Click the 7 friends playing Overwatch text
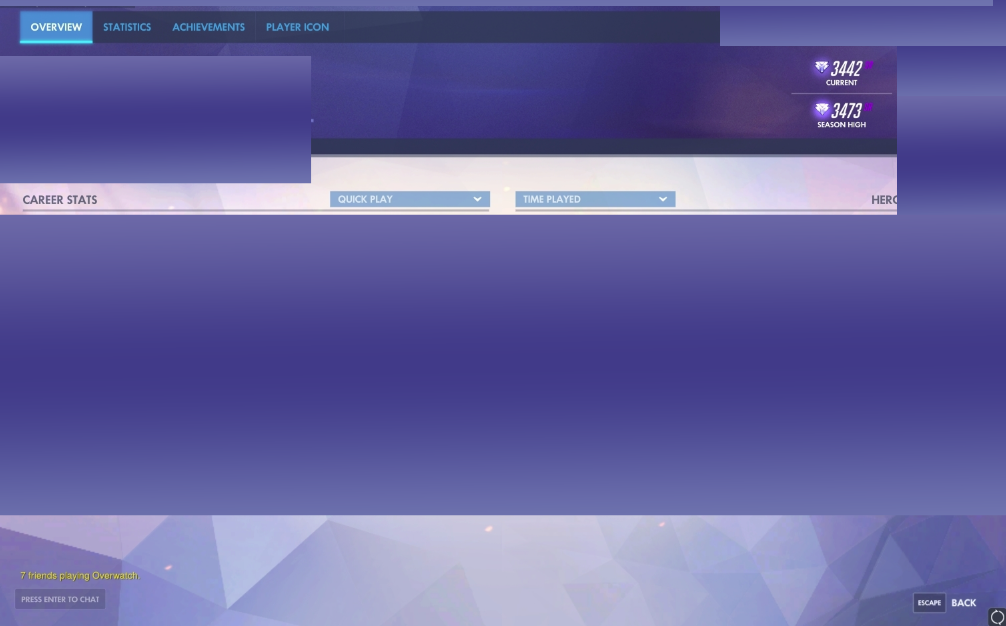Viewport: 1006px width, 626px height. (80, 575)
